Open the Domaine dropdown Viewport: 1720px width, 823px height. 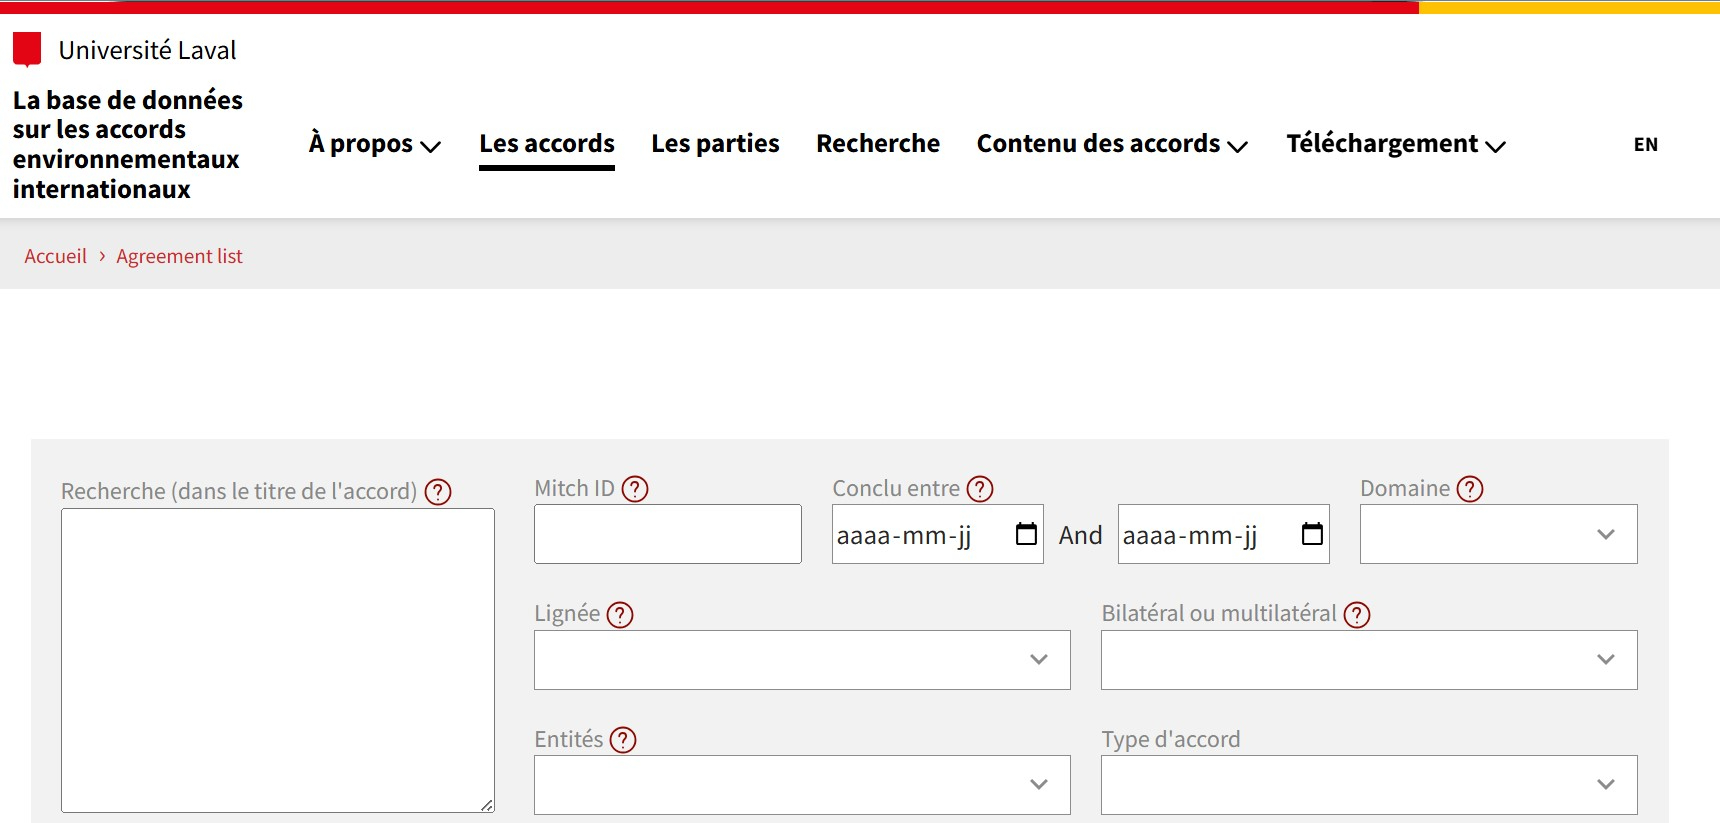tap(1498, 534)
